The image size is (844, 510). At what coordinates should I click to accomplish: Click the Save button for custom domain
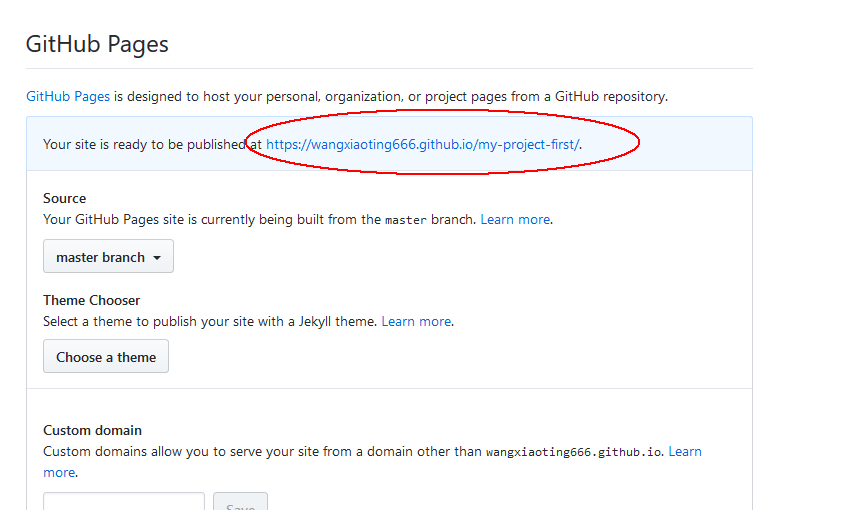coord(240,504)
